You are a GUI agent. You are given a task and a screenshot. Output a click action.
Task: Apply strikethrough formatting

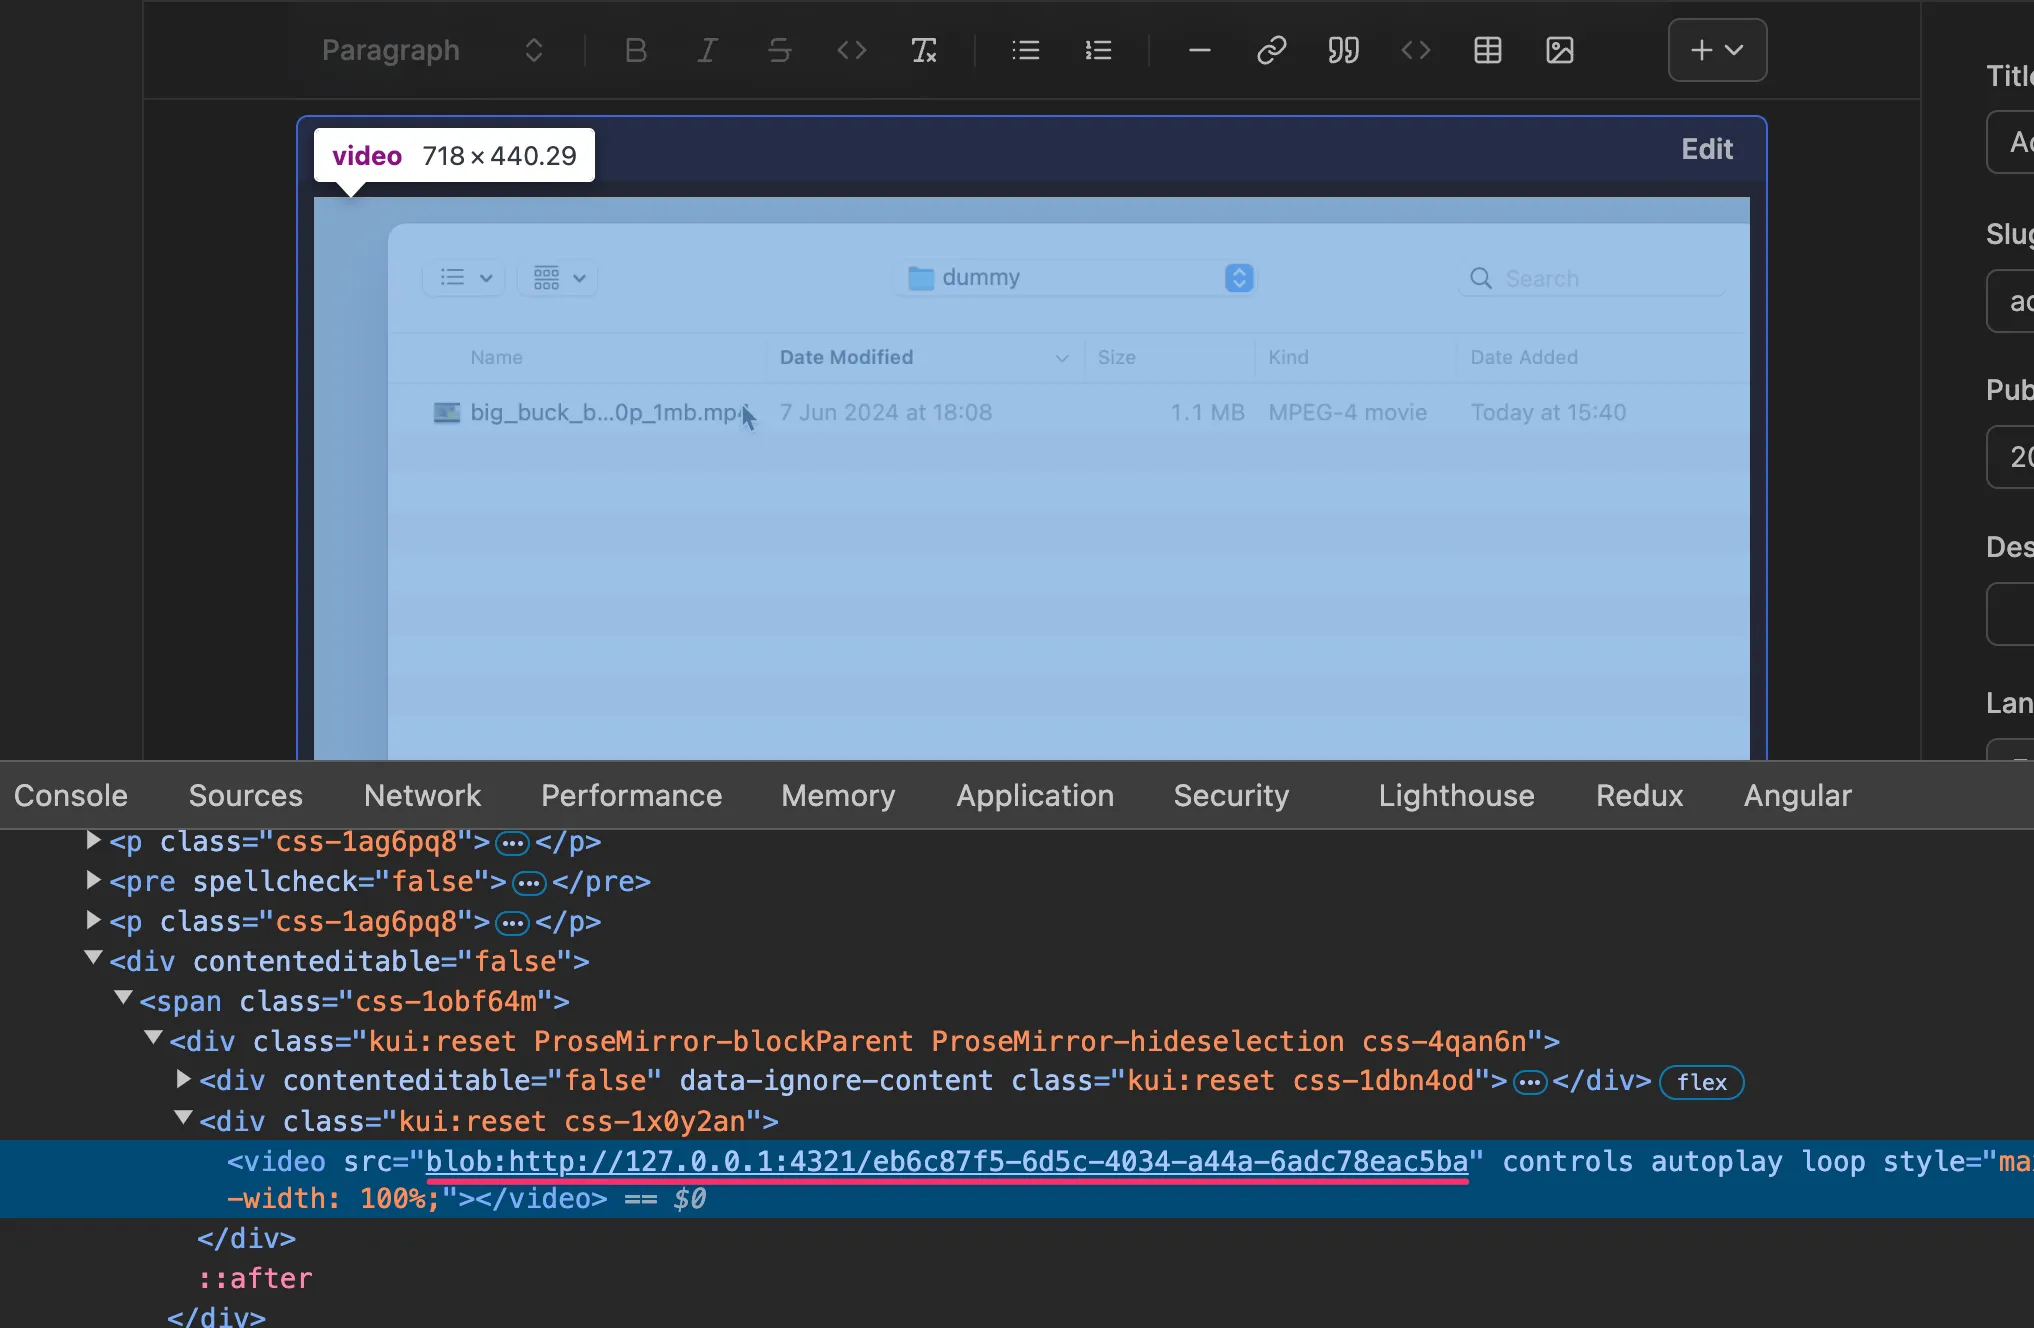pyautogui.click(x=779, y=50)
